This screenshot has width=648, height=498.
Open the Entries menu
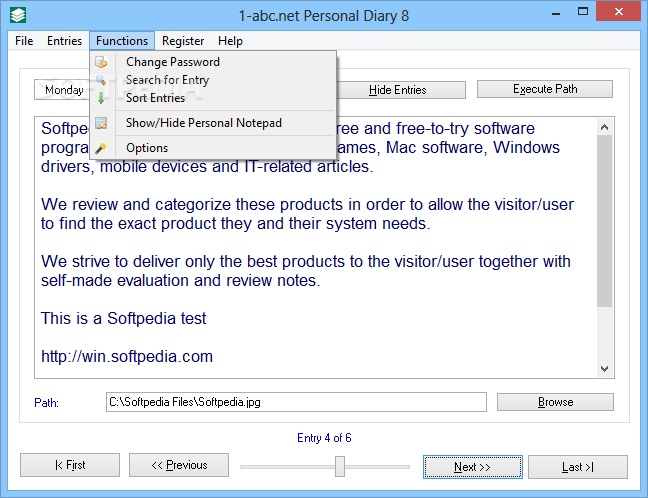(x=64, y=41)
